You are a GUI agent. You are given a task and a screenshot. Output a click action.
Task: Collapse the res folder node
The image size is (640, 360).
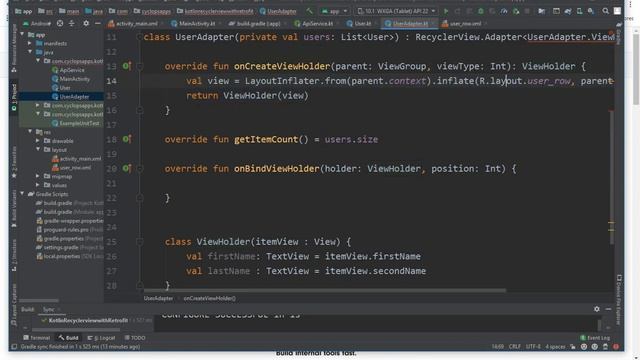pyautogui.click(x=30, y=132)
